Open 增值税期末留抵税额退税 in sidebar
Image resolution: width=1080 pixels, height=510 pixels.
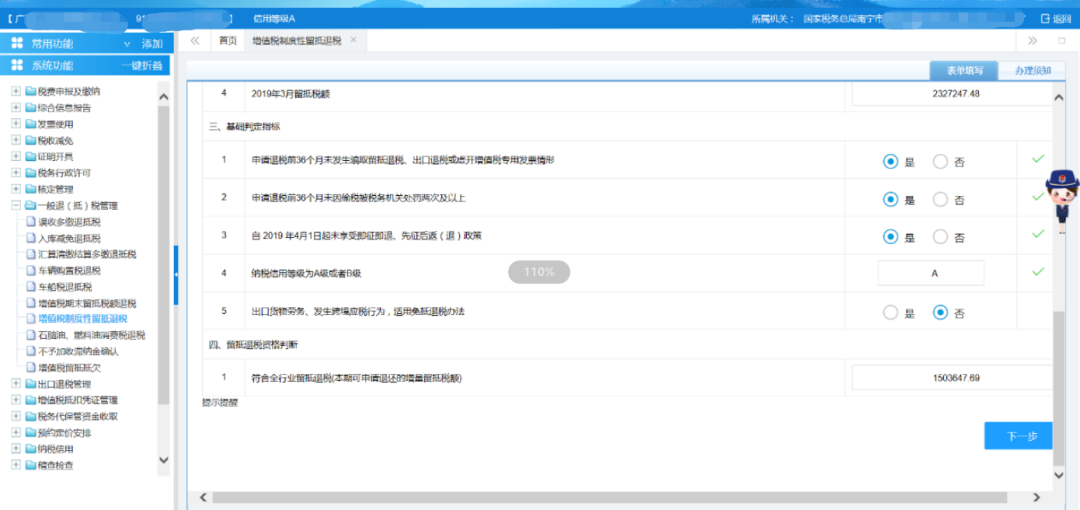point(87,303)
